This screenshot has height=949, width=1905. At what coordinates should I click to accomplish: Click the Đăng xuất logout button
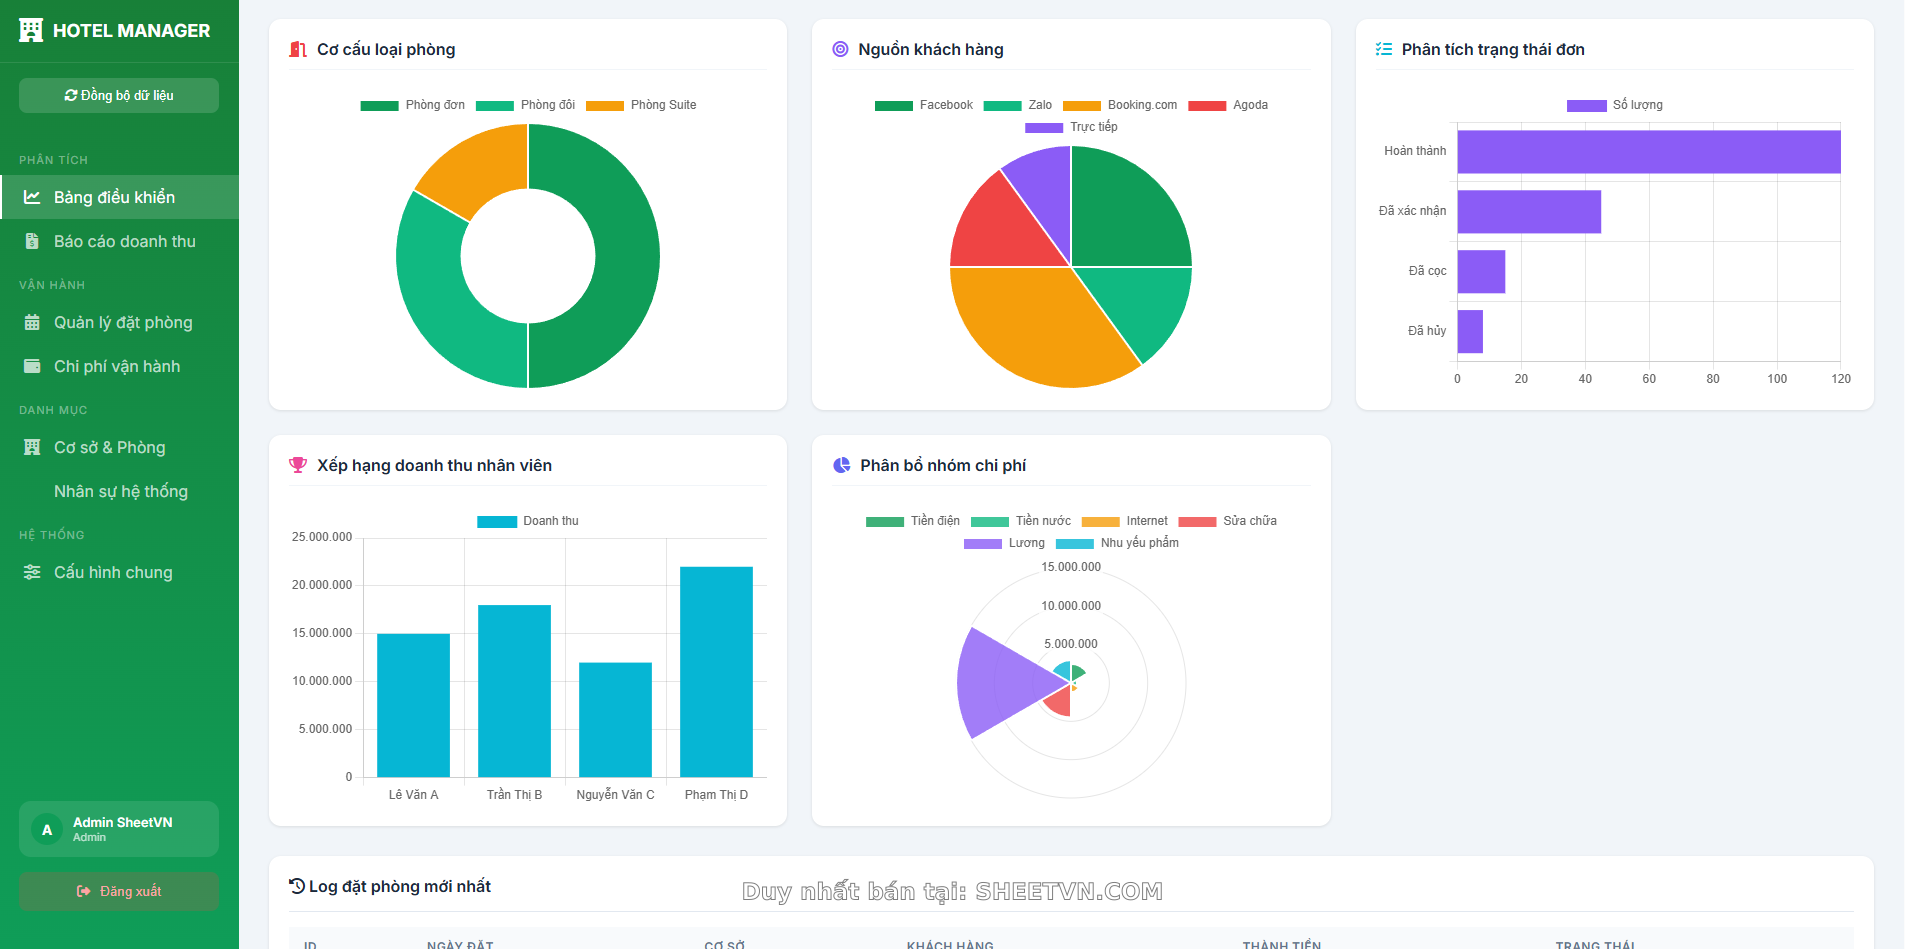pyautogui.click(x=119, y=891)
